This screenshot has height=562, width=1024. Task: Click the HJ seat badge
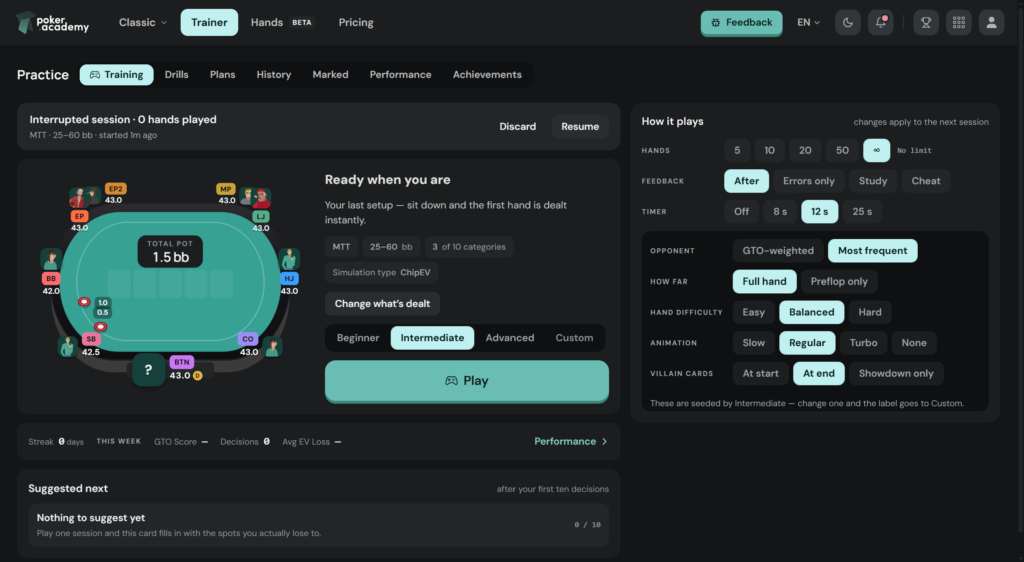coord(289,278)
